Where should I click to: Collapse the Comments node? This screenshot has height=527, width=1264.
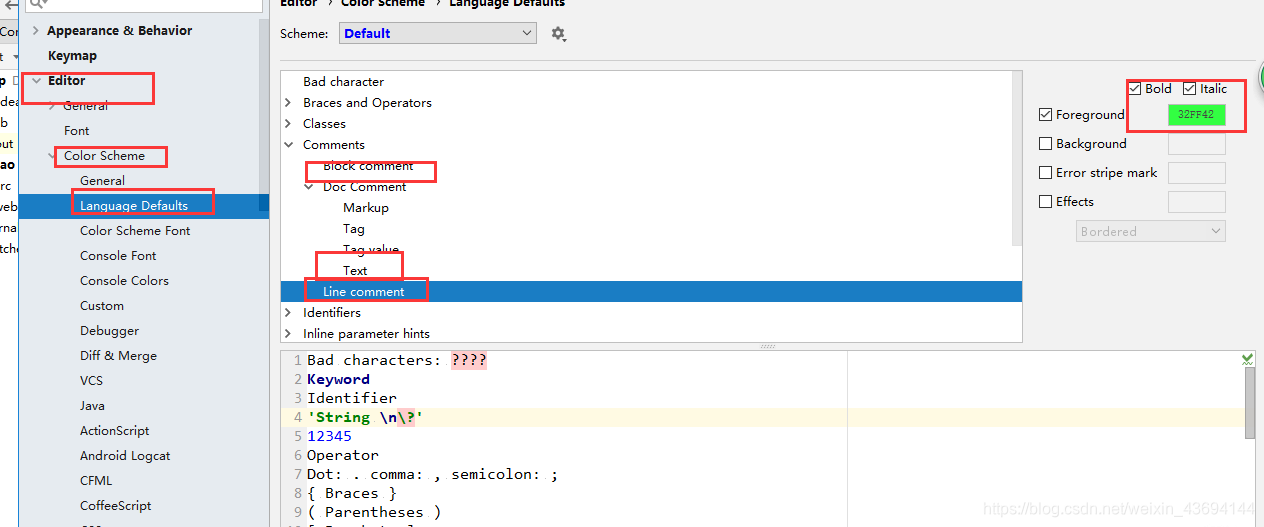click(x=289, y=145)
